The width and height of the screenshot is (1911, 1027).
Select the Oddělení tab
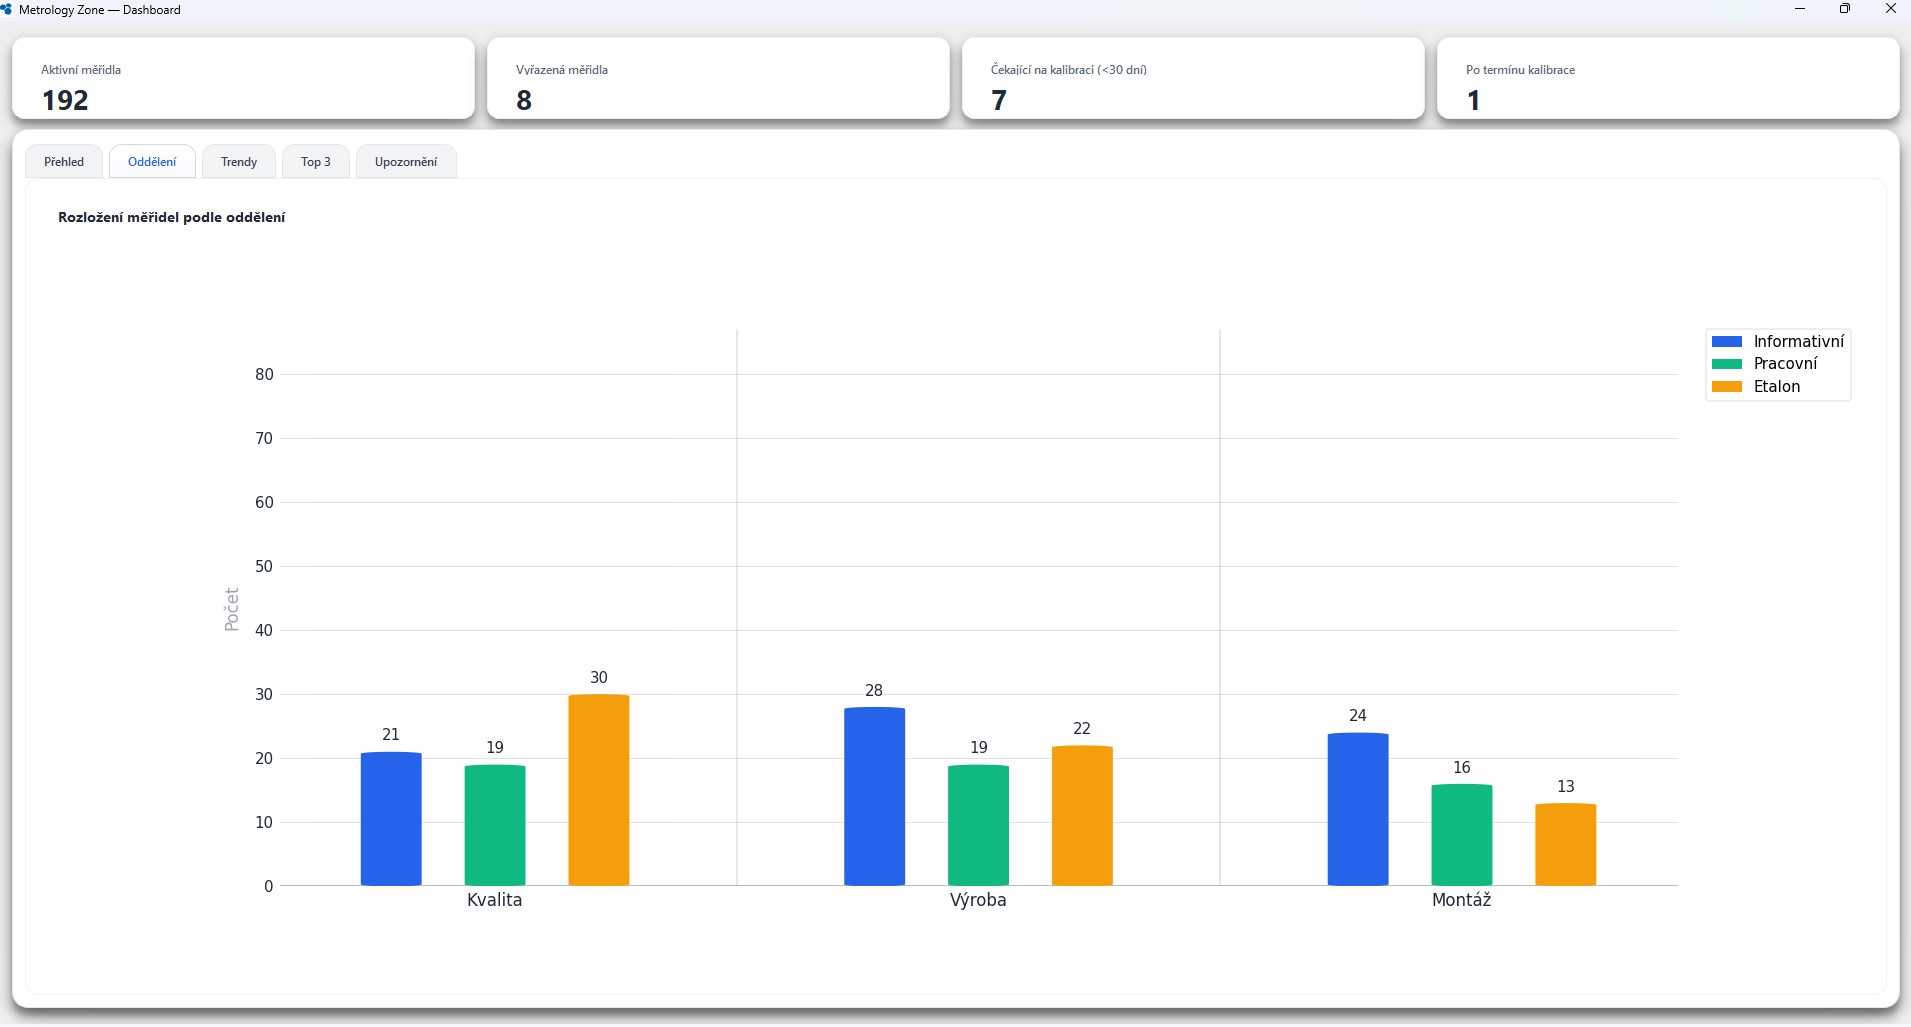152,162
